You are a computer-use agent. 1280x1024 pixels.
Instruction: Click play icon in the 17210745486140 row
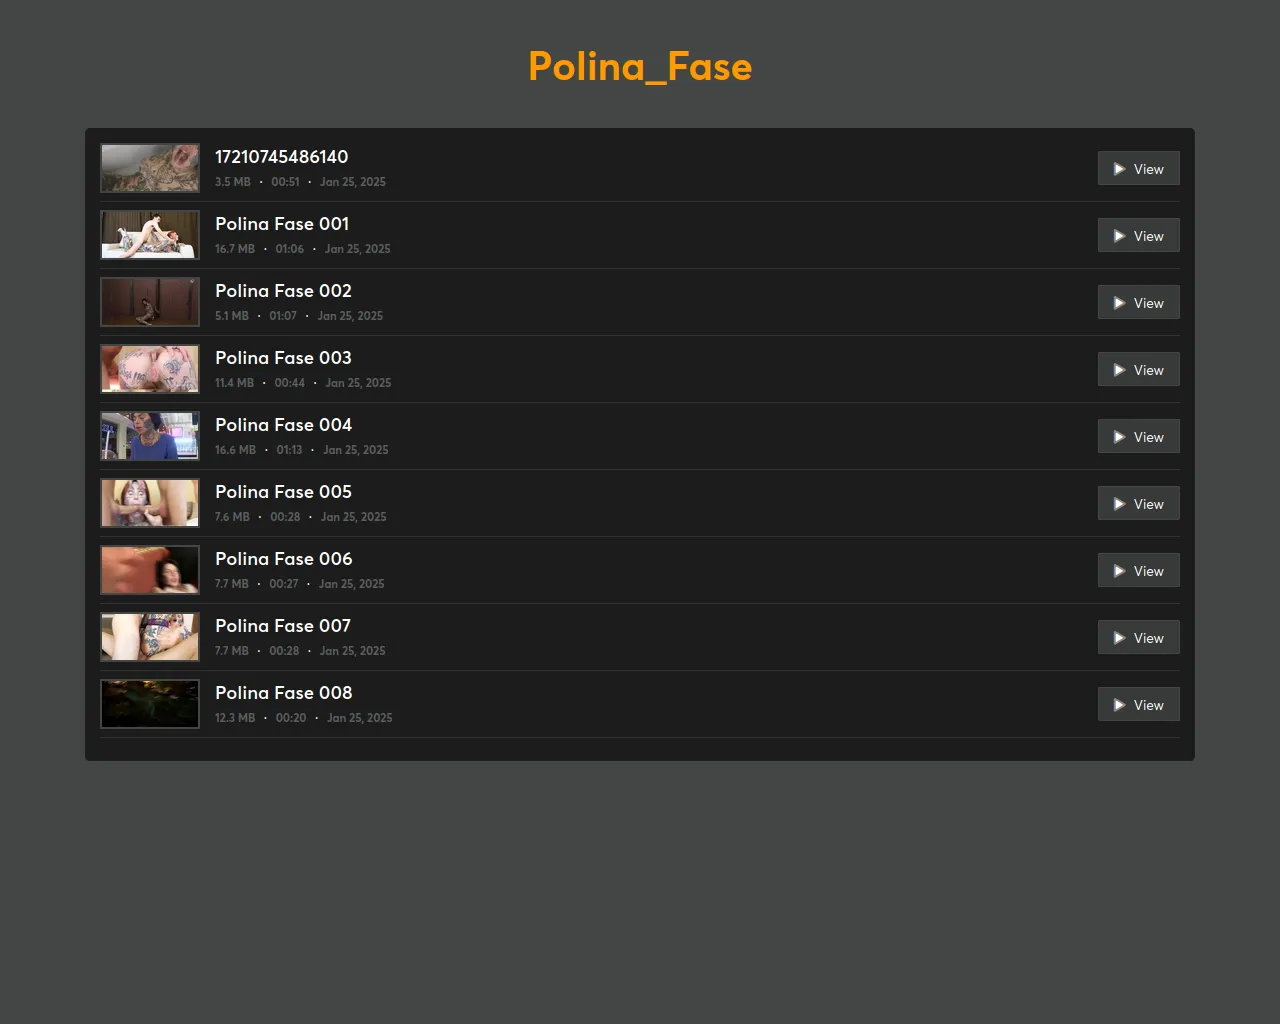pos(1119,169)
